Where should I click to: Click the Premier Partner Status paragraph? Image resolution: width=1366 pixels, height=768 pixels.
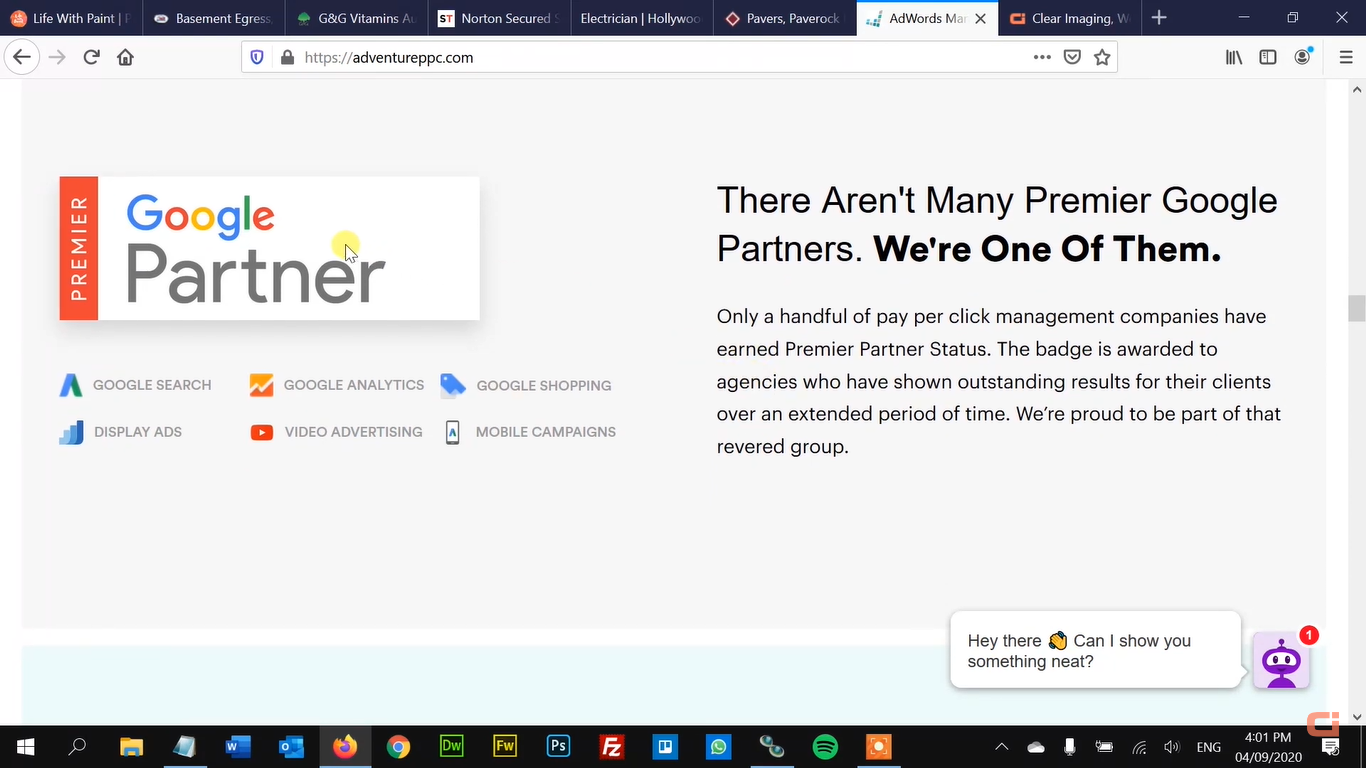tap(998, 381)
